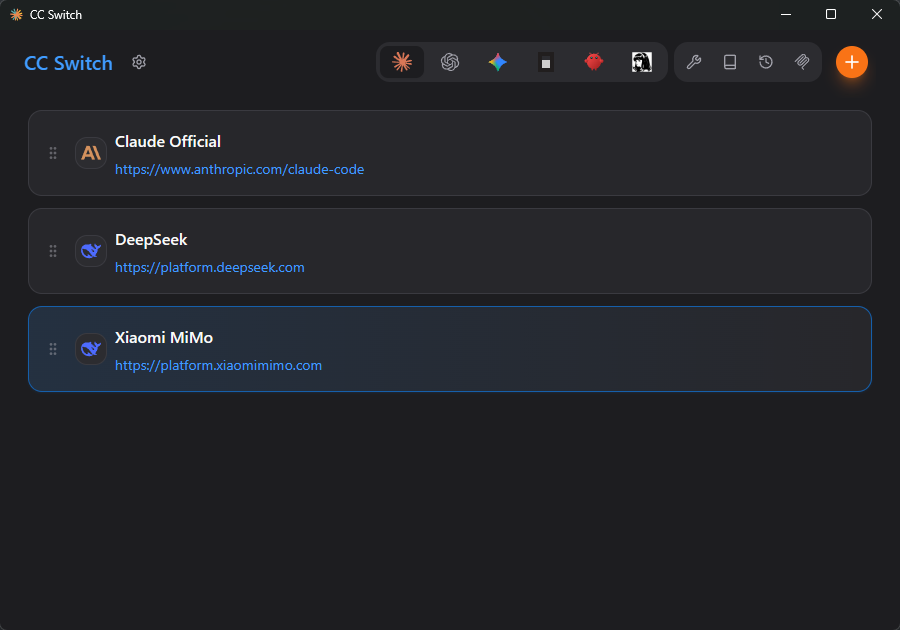Click the whale logo on DeepSeek card
Image resolution: width=900 pixels, height=630 pixels.
pos(91,251)
